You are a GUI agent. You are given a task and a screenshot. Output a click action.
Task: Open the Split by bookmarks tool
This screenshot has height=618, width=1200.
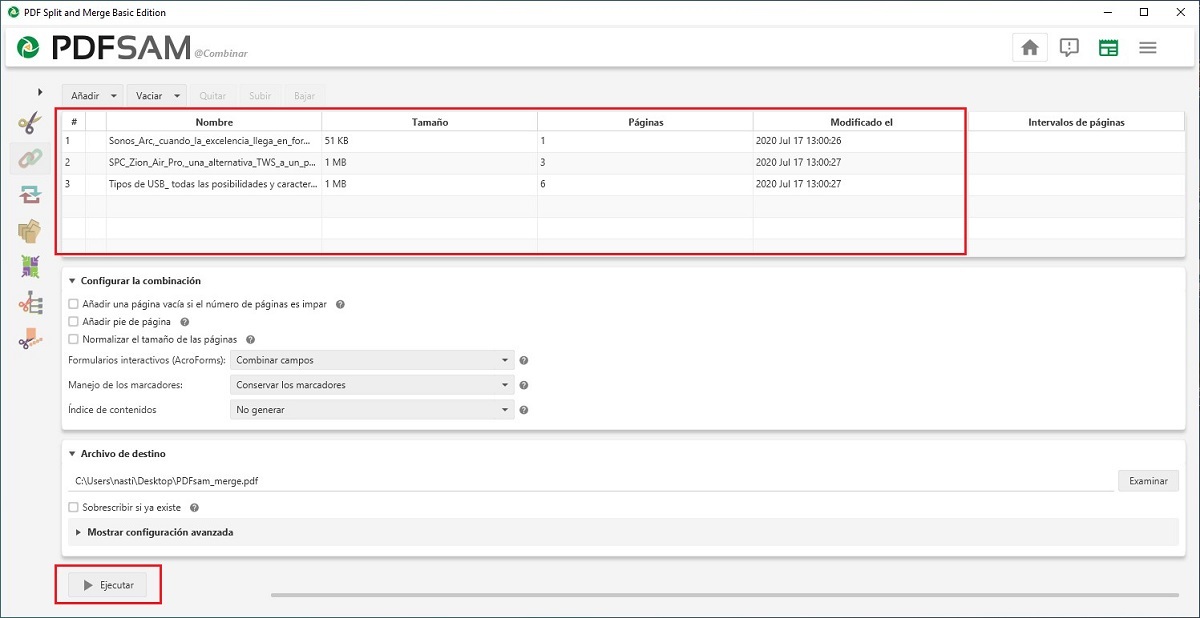pos(29,303)
